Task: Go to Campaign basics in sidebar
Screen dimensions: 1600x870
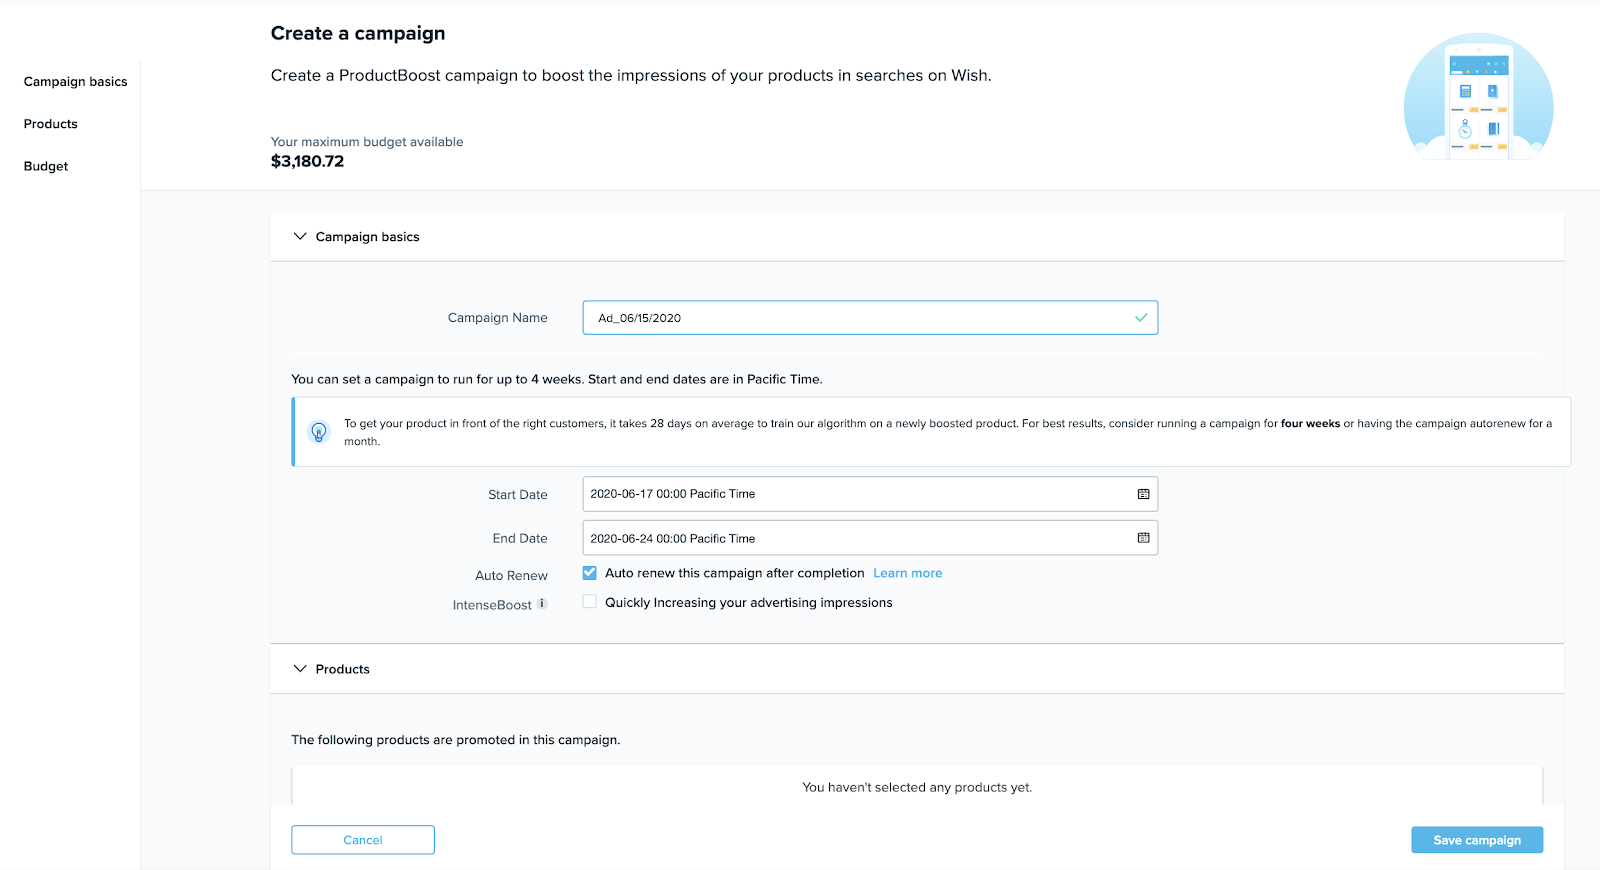Action: (76, 82)
